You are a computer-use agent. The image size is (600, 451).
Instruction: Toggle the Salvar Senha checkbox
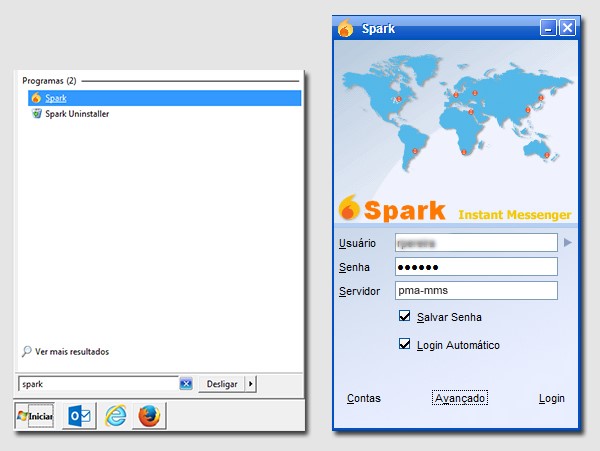[405, 317]
